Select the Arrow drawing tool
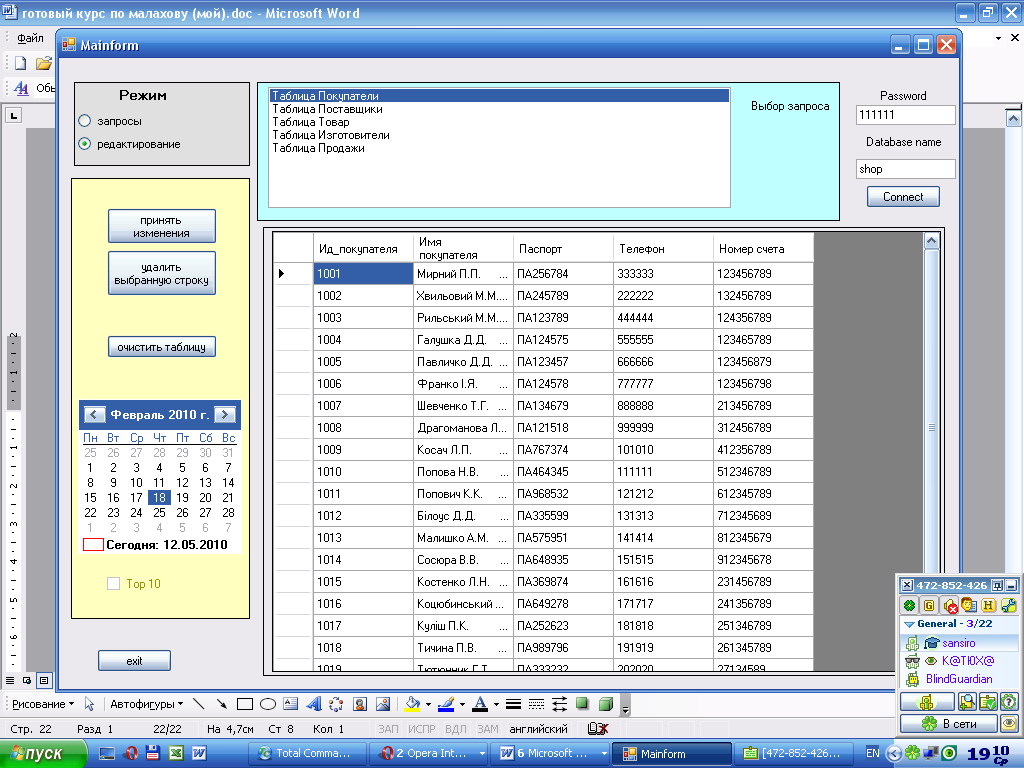1024x768 pixels. coord(222,704)
